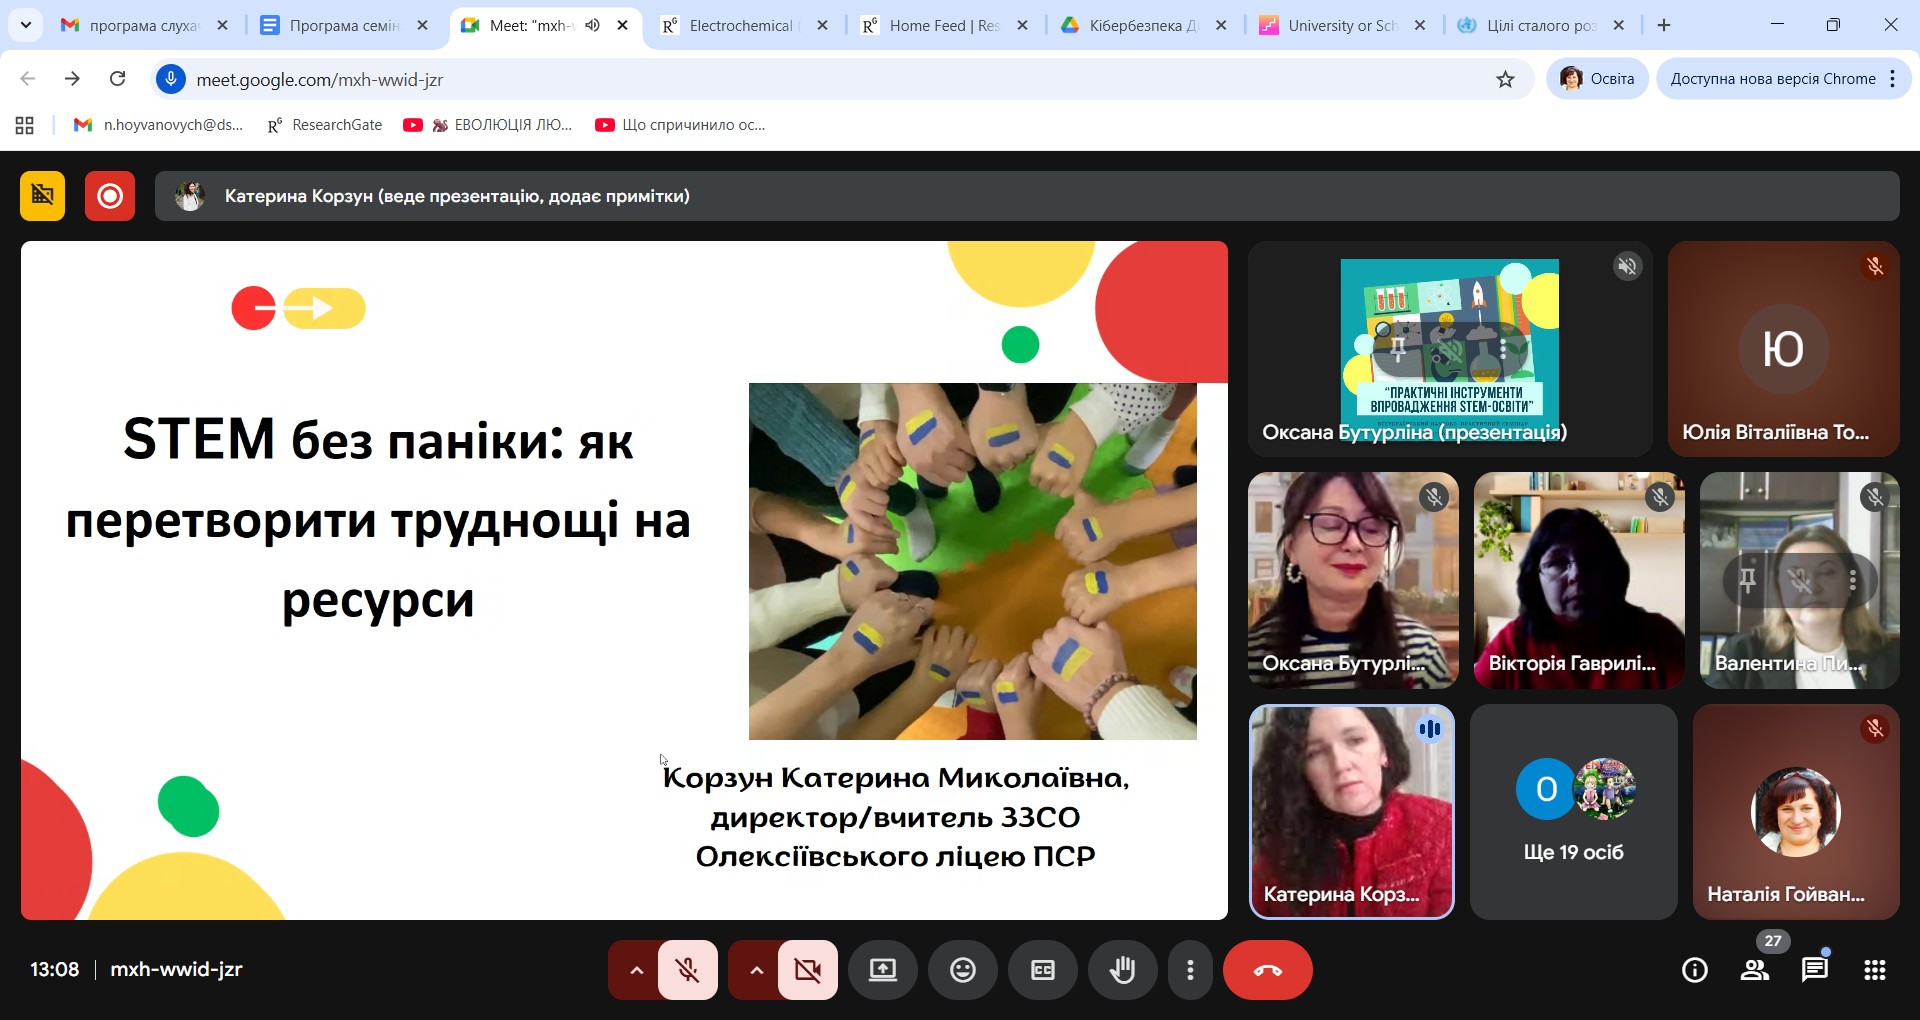Image resolution: width=1920 pixels, height=1020 pixels.
Task: Switch to the Electrochemical browser tab
Action: 740,26
